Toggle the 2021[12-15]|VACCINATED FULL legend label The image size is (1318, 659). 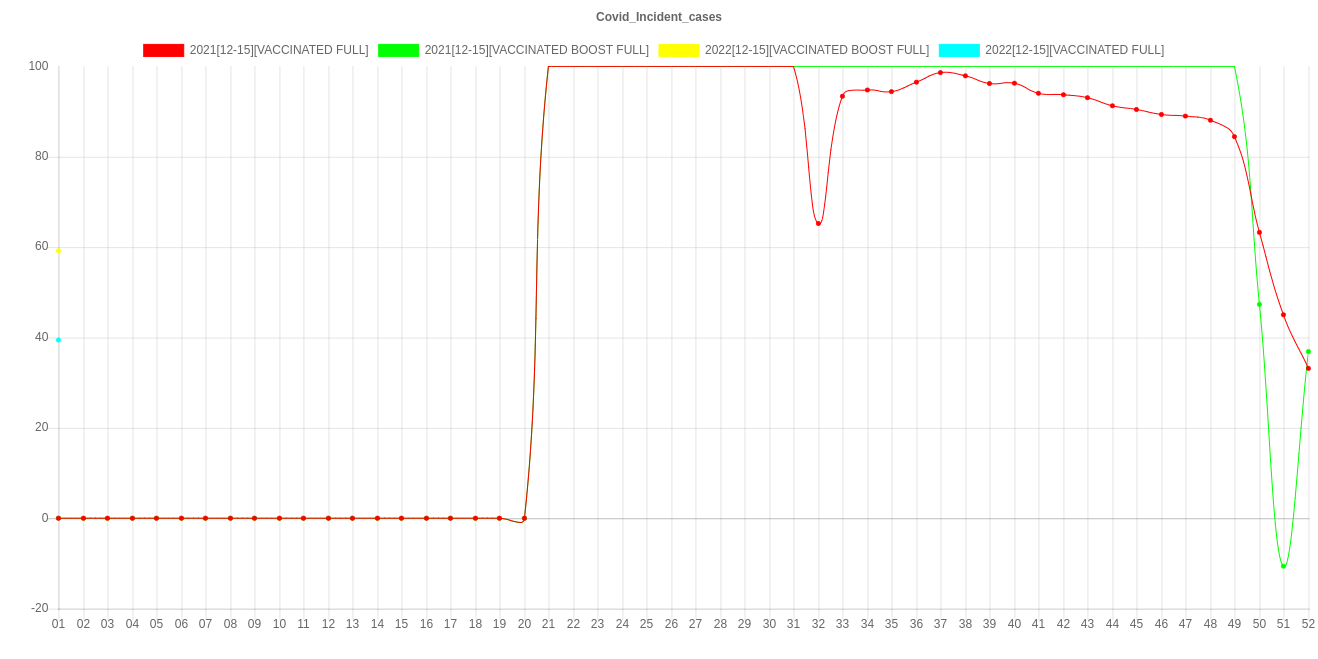point(278,50)
